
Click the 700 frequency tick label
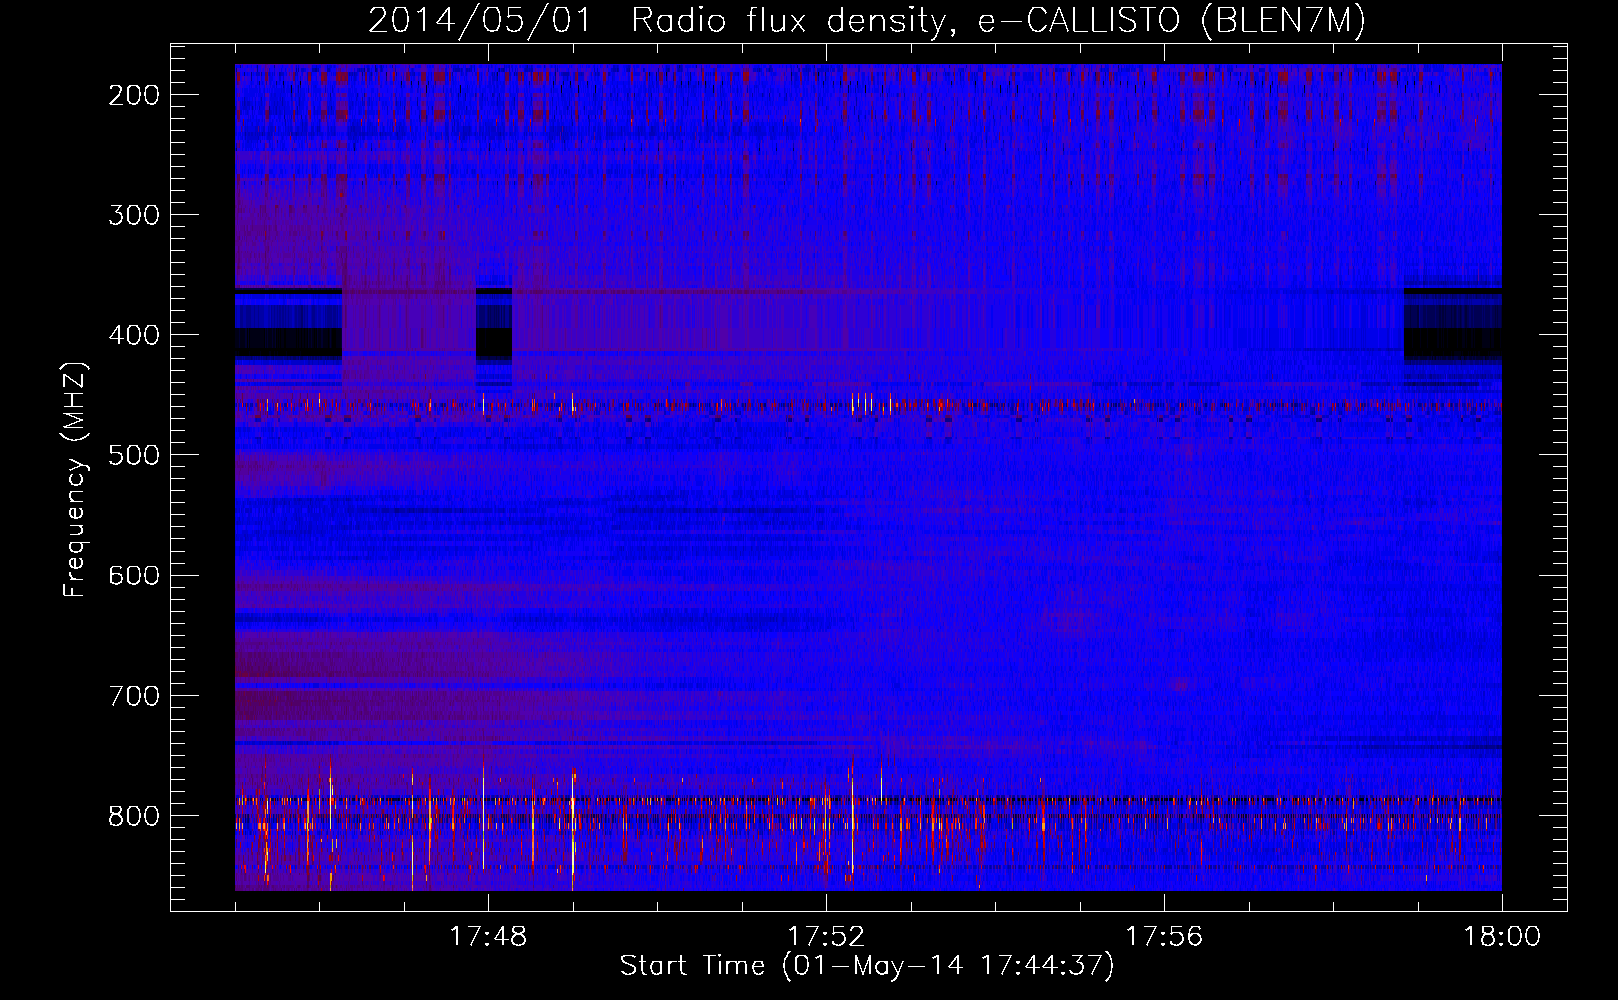133,695
